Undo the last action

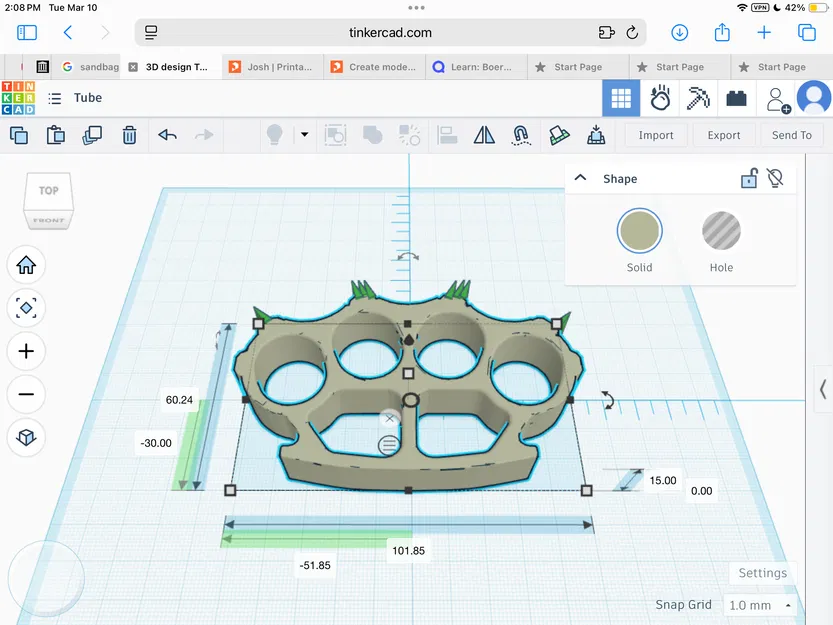[166, 135]
